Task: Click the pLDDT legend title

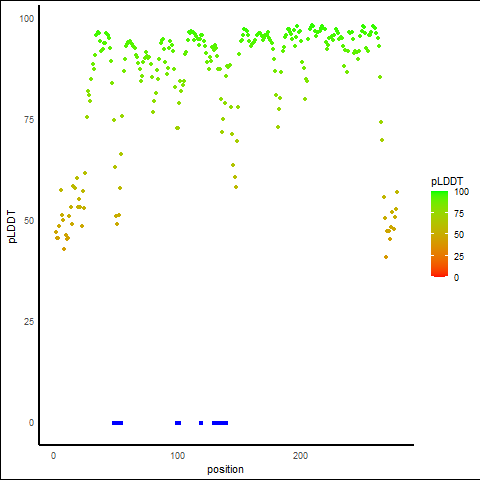Action: 447,182
